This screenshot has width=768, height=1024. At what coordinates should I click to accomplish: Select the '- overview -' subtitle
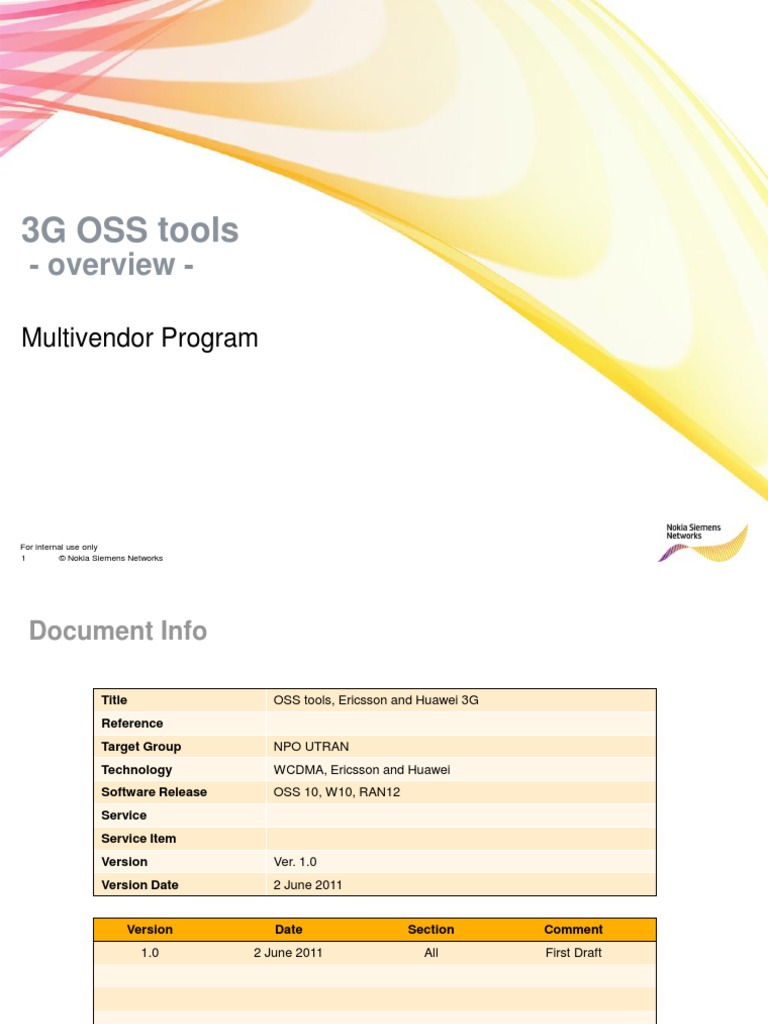[111, 264]
